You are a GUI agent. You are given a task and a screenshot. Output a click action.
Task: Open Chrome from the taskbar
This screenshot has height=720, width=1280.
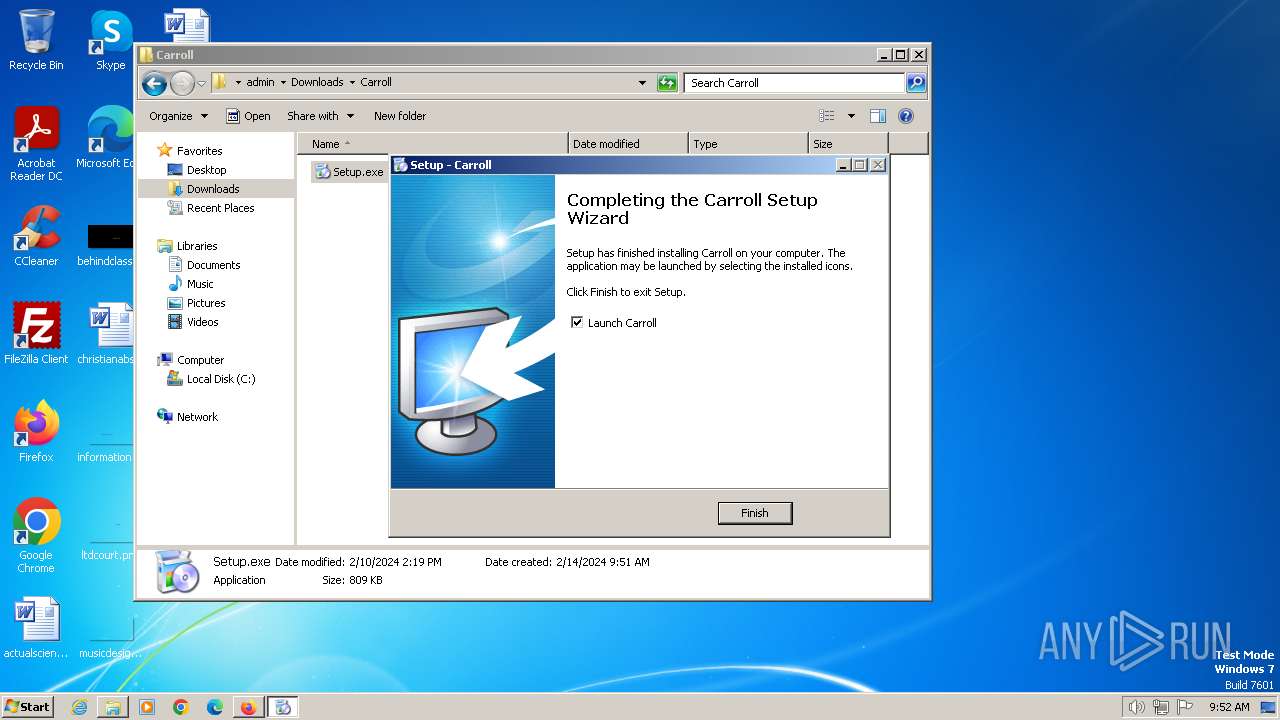pyautogui.click(x=181, y=707)
